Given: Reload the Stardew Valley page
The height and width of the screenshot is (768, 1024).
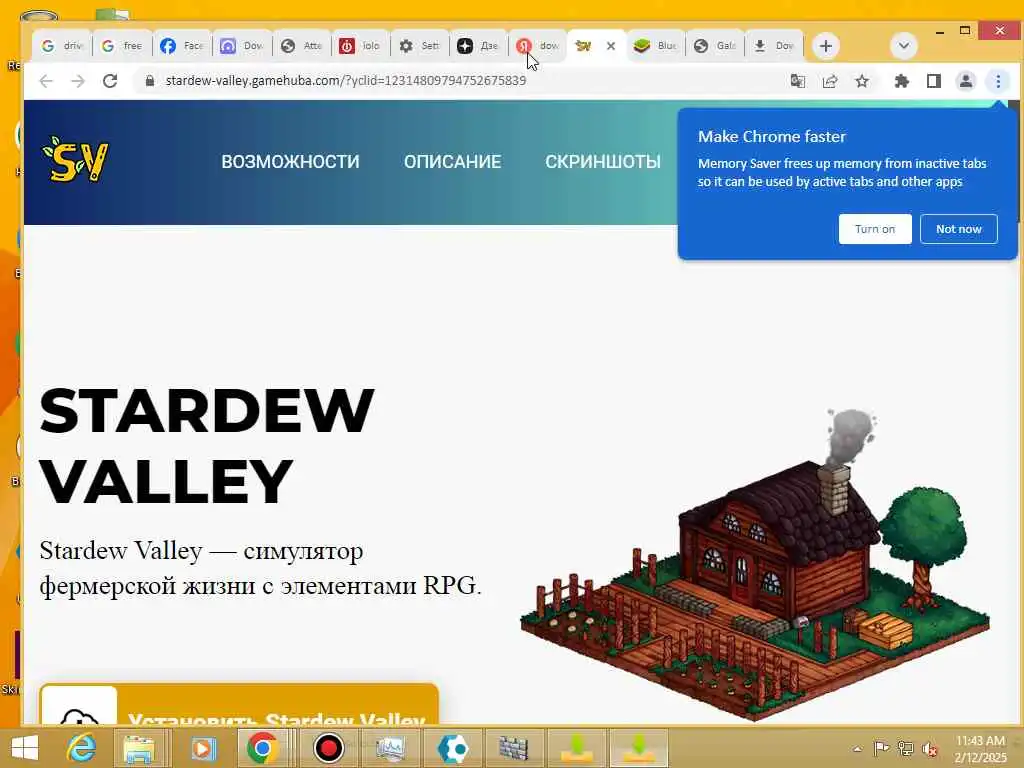Looking at the screenshot, I should [110, 81].
